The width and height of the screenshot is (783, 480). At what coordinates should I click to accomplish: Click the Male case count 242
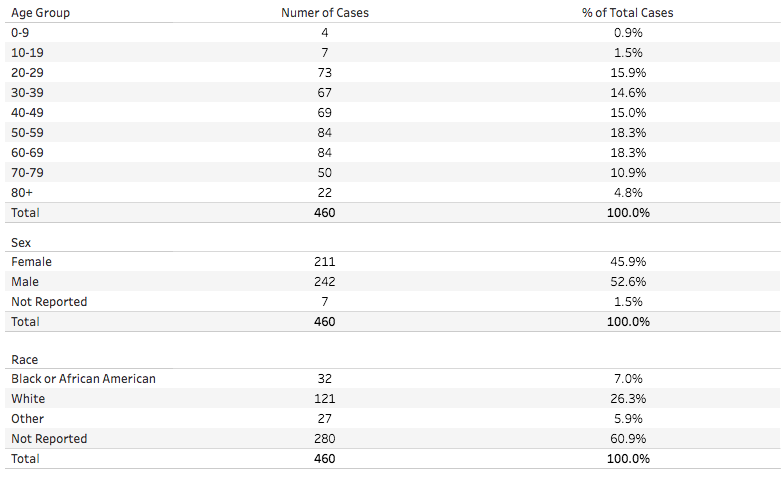325,281
